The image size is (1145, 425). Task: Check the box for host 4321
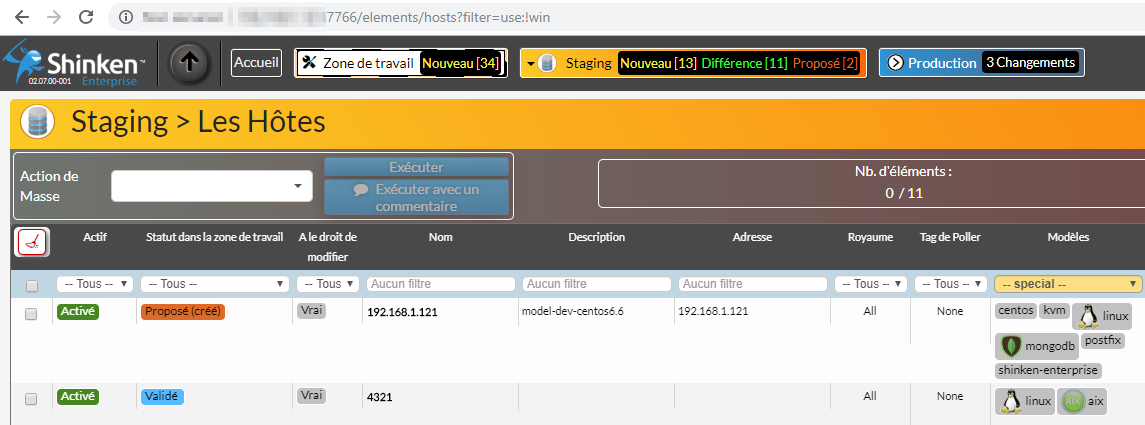(31, 399)
